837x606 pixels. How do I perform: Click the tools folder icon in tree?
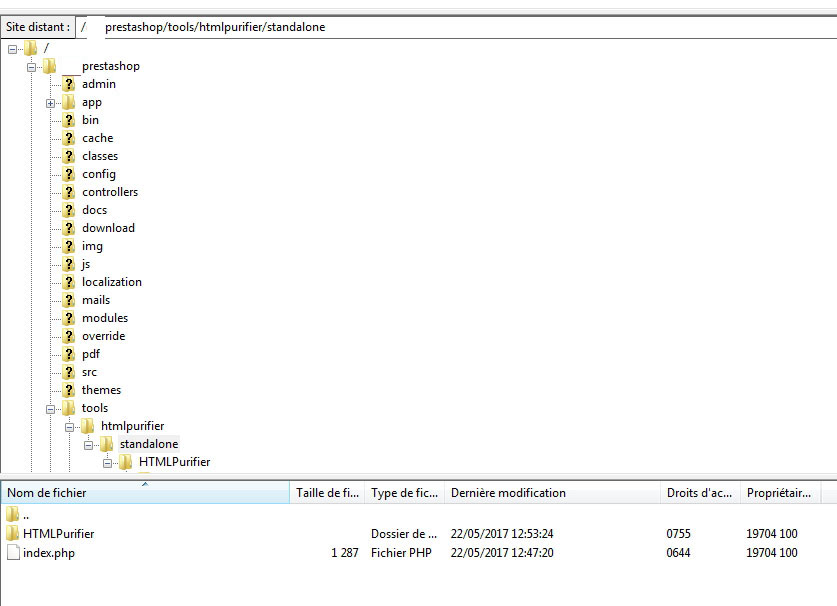click(68, 408)
